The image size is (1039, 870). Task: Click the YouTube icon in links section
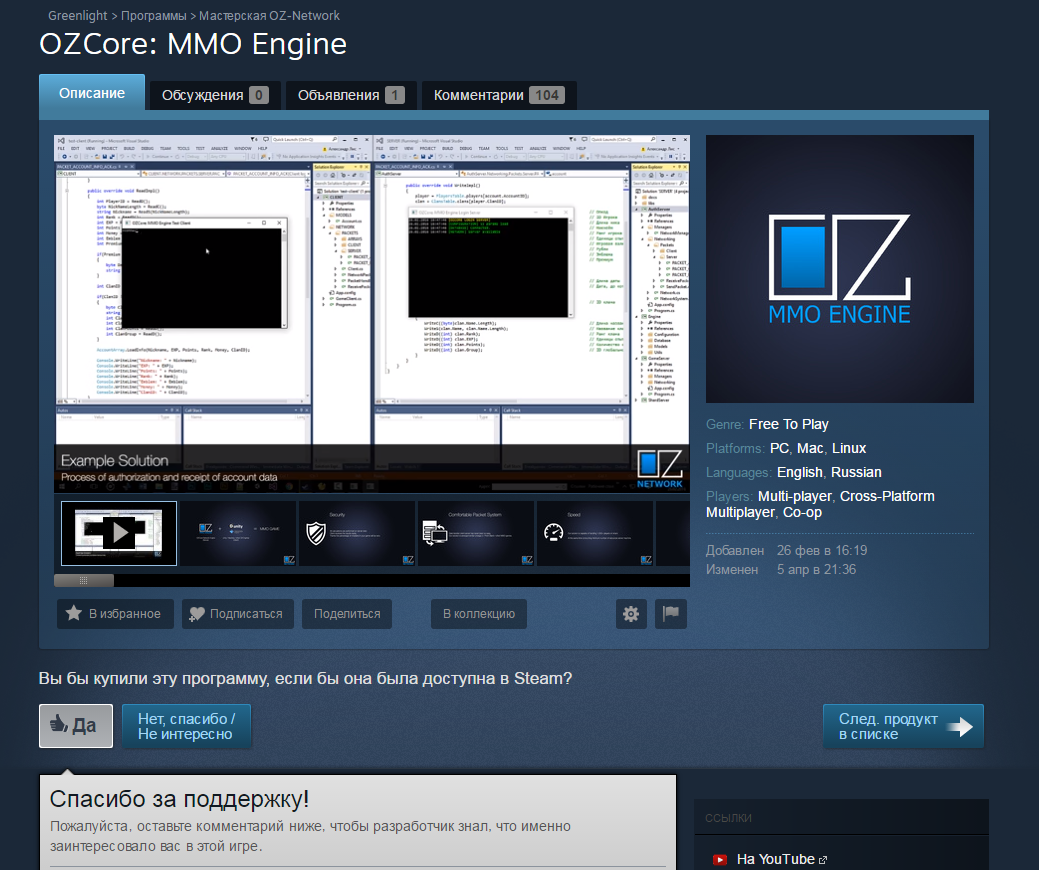[720, 859]
